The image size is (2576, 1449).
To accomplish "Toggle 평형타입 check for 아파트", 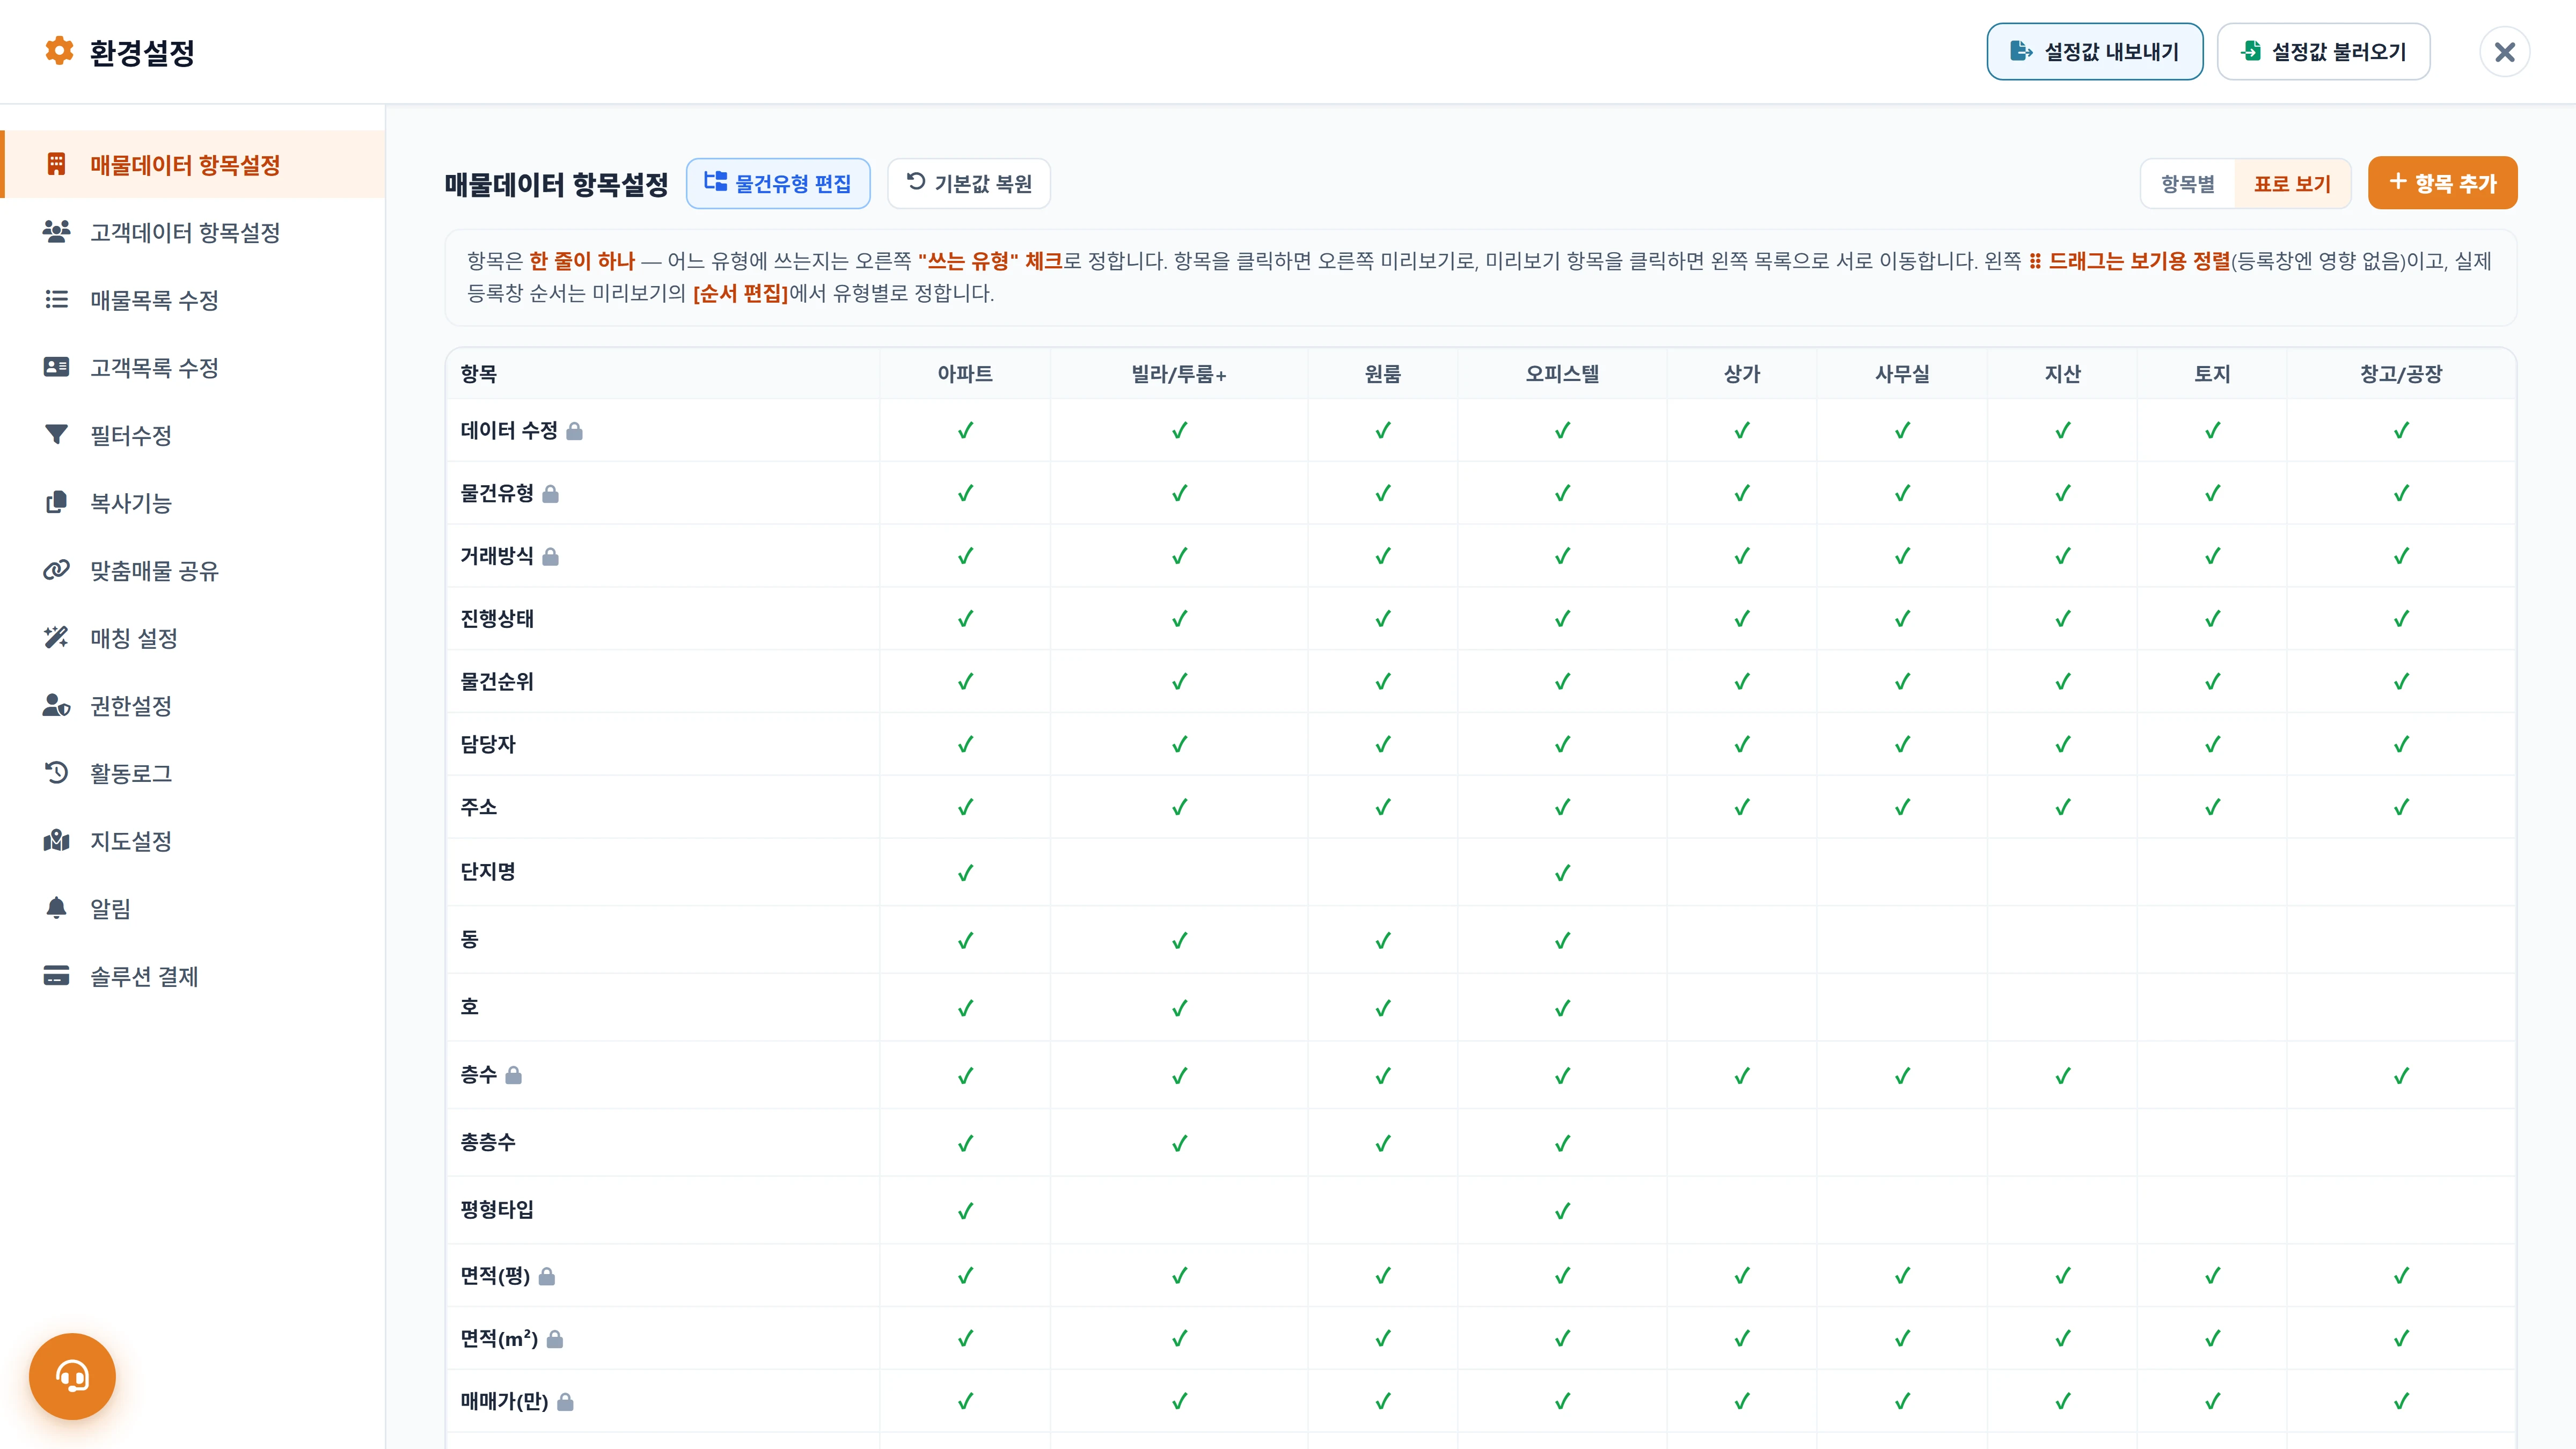I will 965,1211.
